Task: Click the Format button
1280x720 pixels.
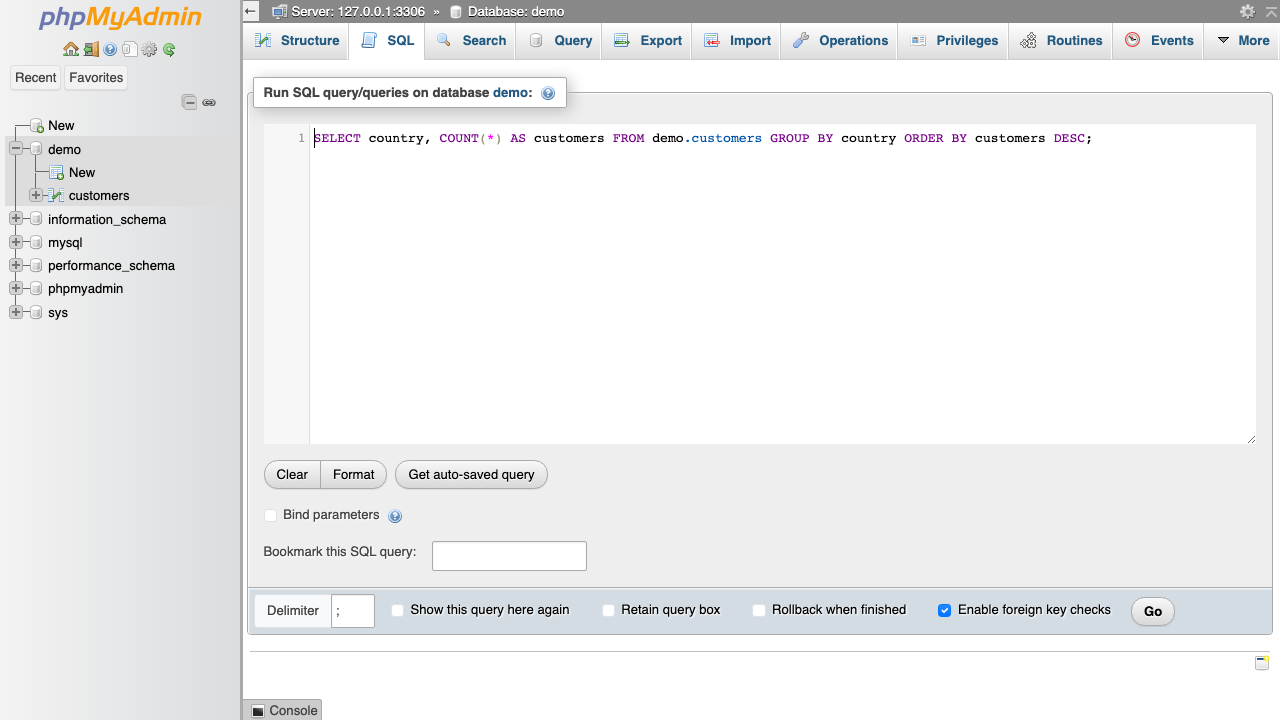Action: click(x=354, y=474)
